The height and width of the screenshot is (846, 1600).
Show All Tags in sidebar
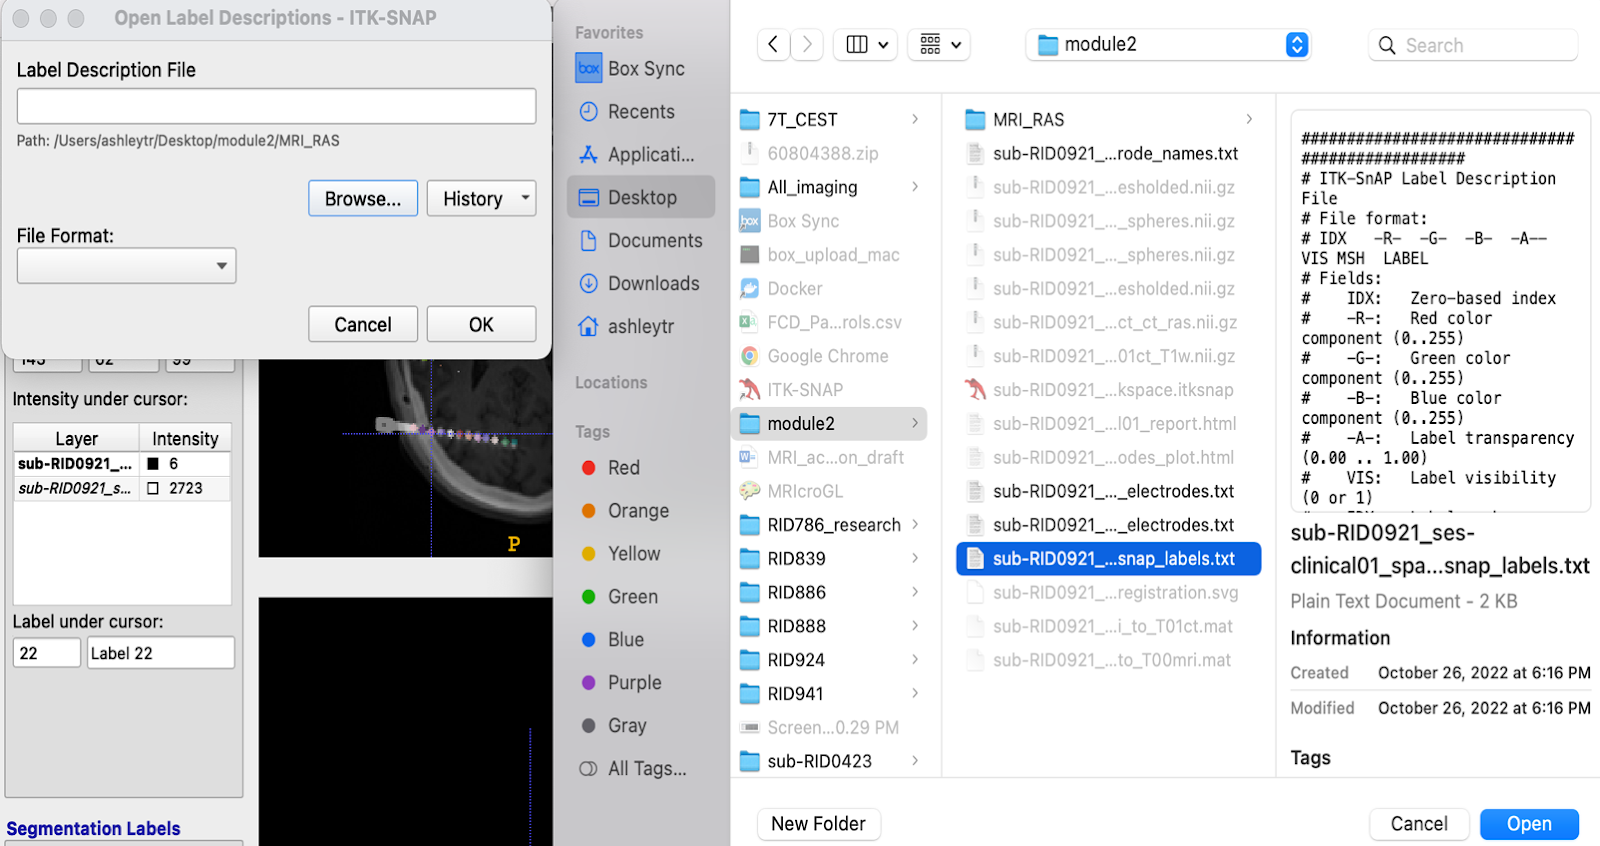tap(646, 768)
